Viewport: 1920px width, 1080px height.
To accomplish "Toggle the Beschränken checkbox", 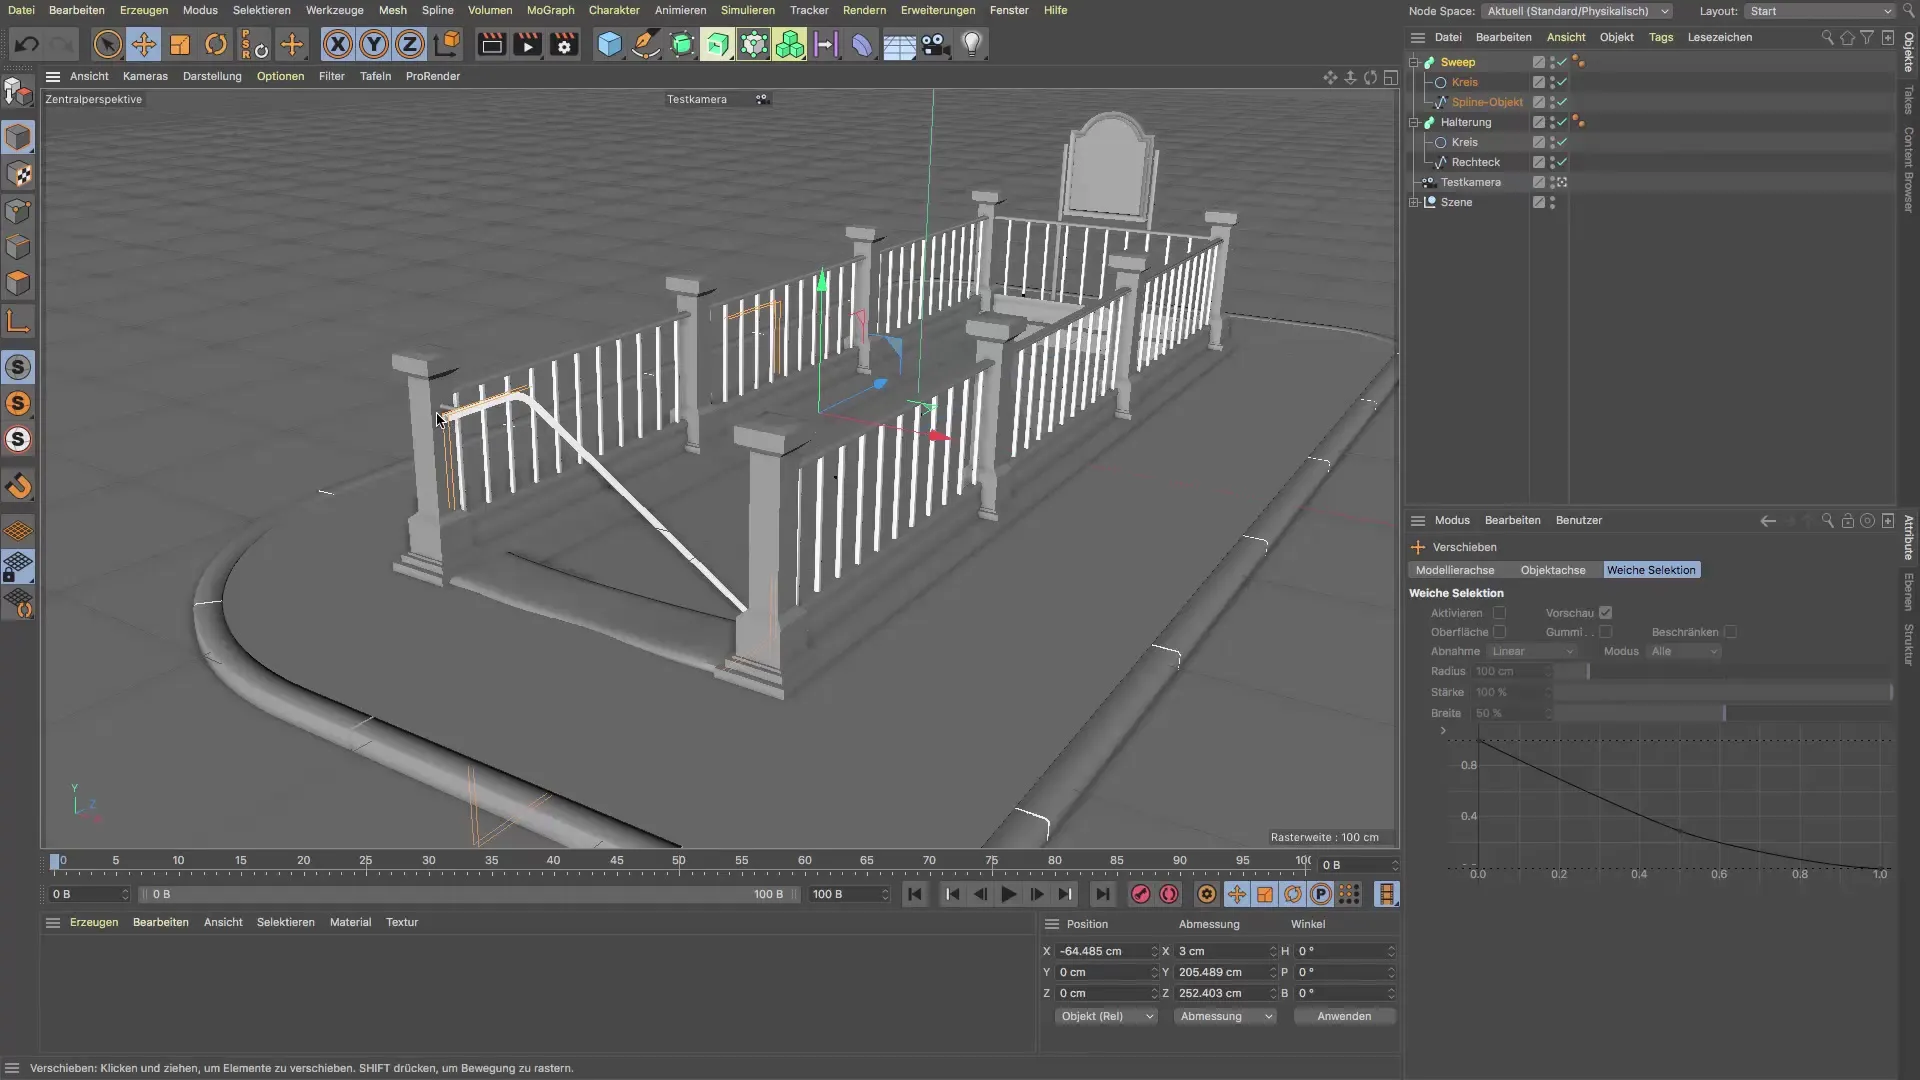I will point(1730,632).
